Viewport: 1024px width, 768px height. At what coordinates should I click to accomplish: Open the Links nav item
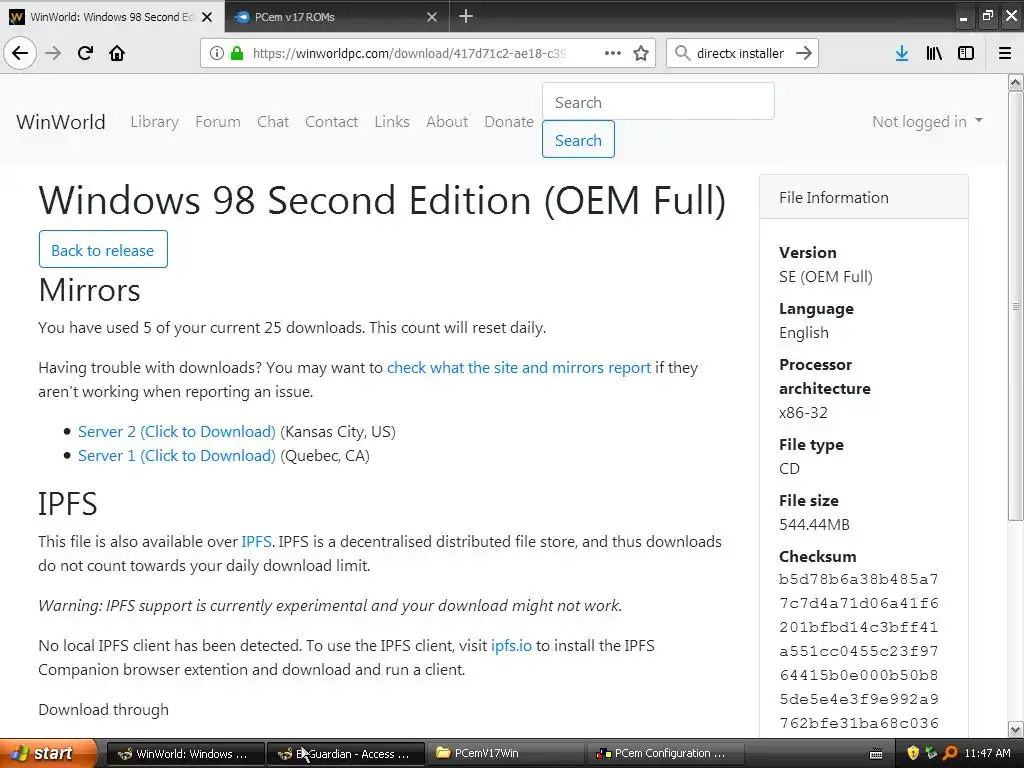point(392,121)
